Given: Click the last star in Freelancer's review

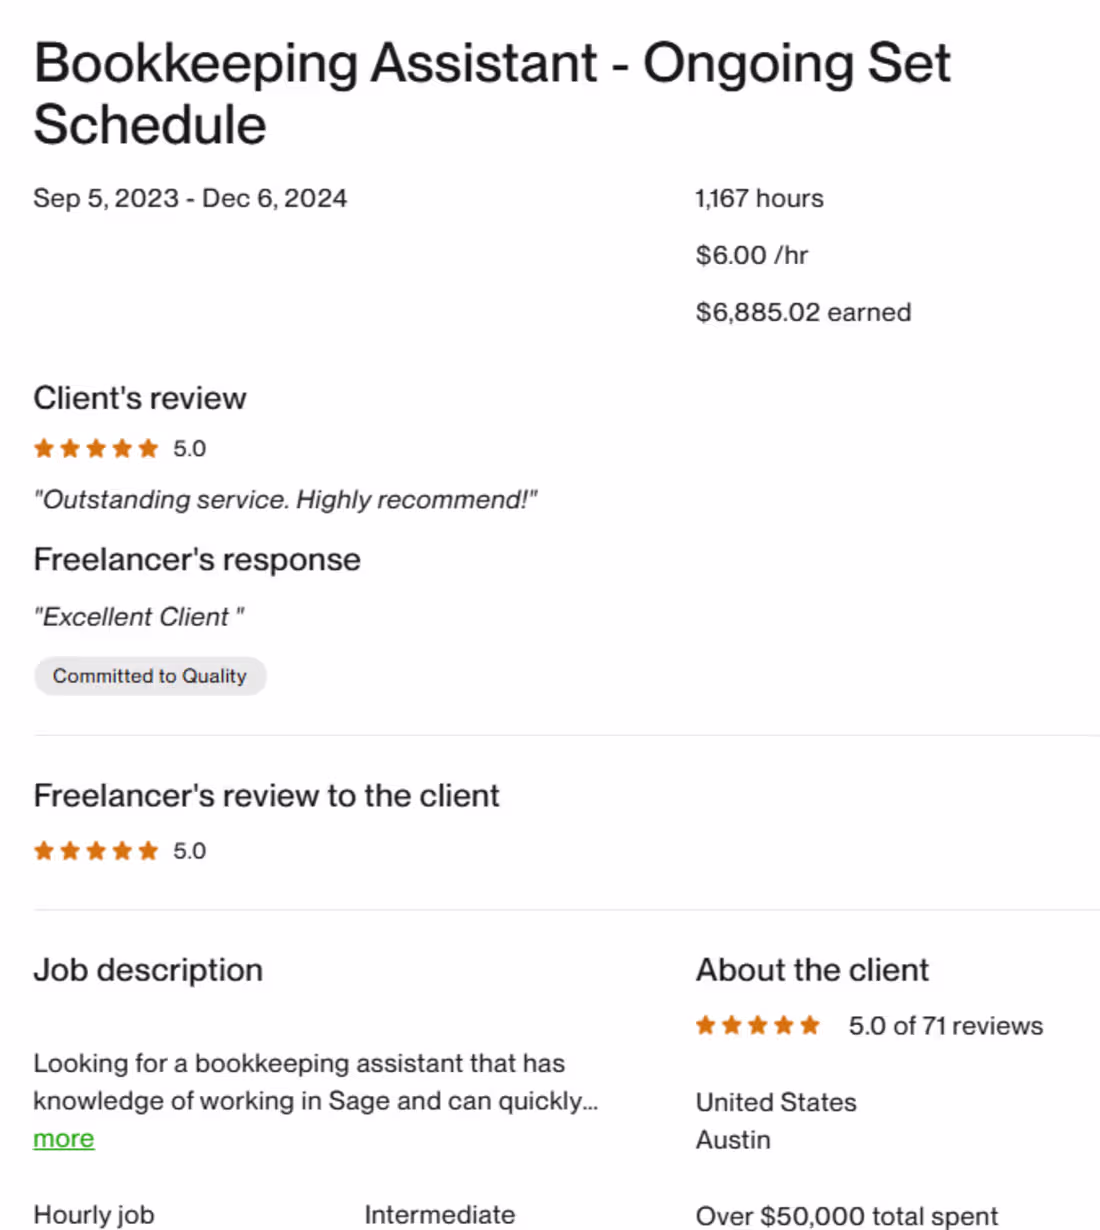Looking at the screenshot, I should [x=148, y=850].
